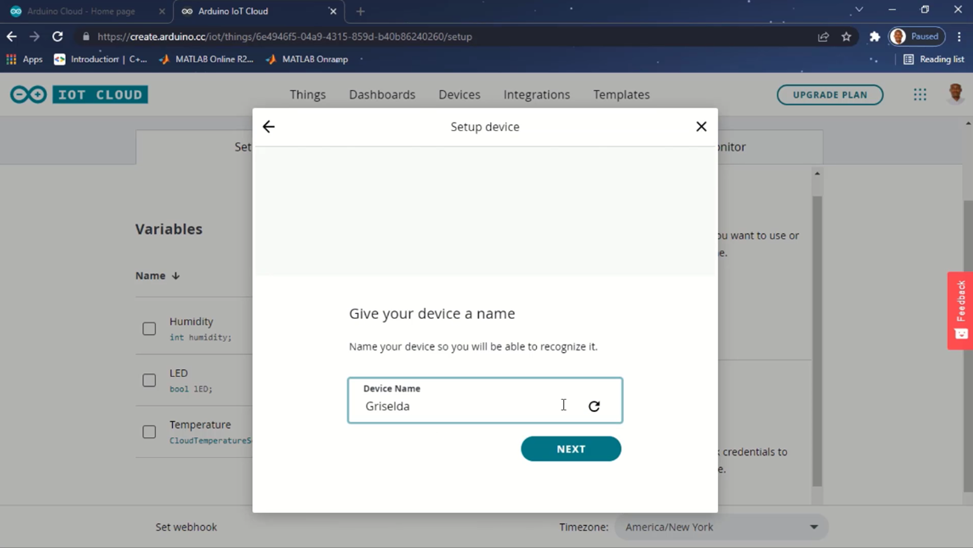
Task: Regenerate a random device name
Action: [594, 406]
